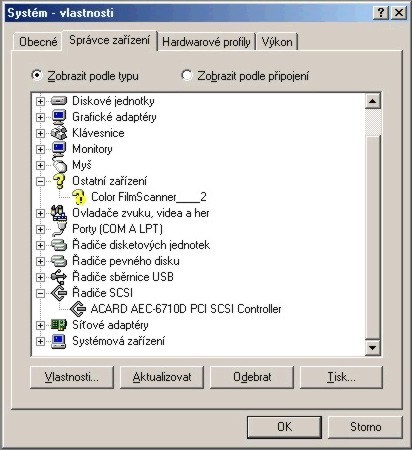Collapse the Ostatní zařízení node
The image size is (412, 450).
point(40,181)
